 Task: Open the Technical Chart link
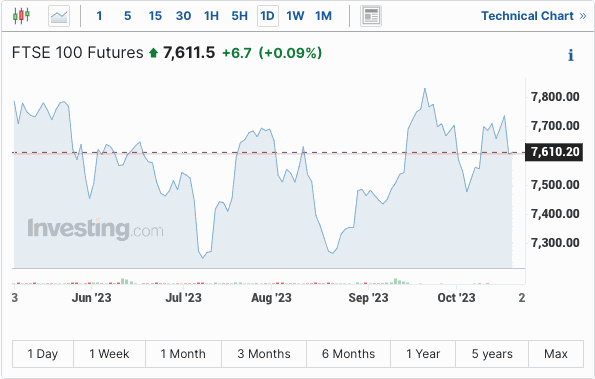(534, 16)
